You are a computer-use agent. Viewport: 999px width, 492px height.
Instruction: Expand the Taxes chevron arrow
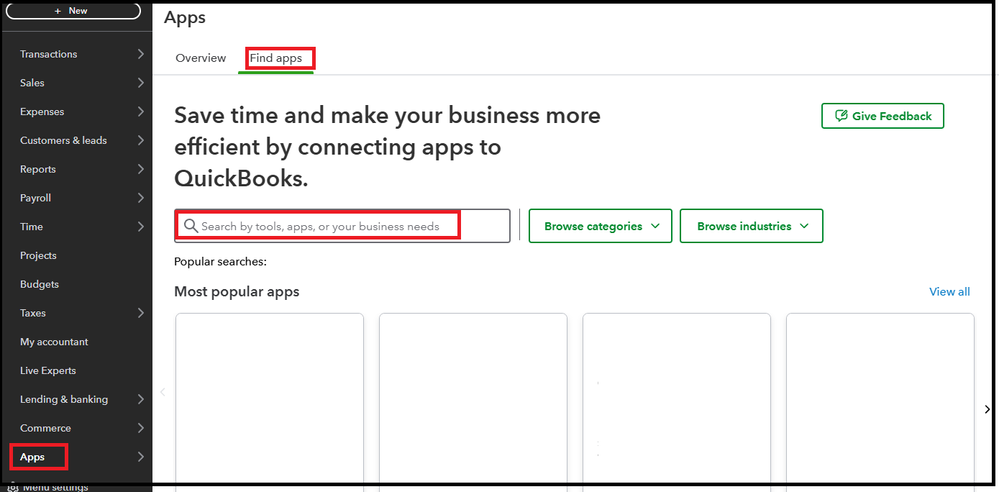coord(140,313)
